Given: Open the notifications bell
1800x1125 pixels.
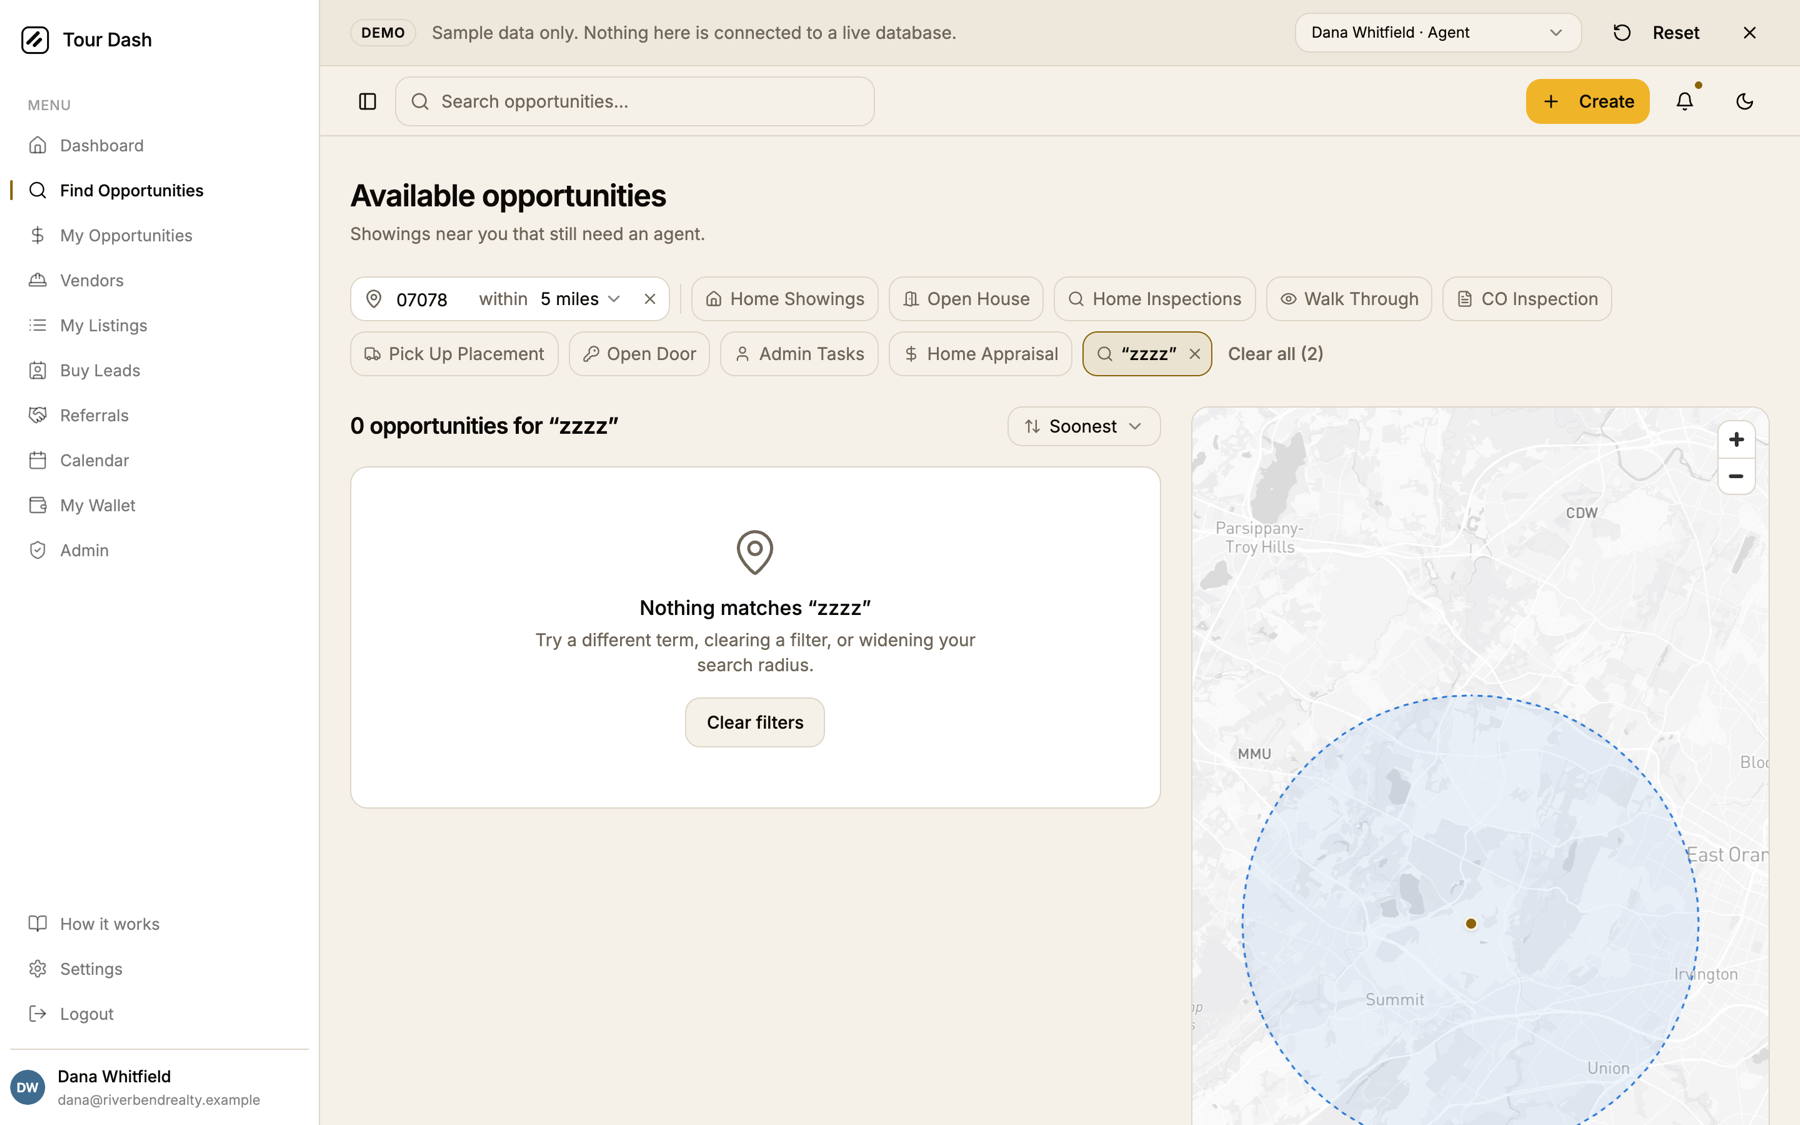Looking at the screenshot, I should 1685,101.
